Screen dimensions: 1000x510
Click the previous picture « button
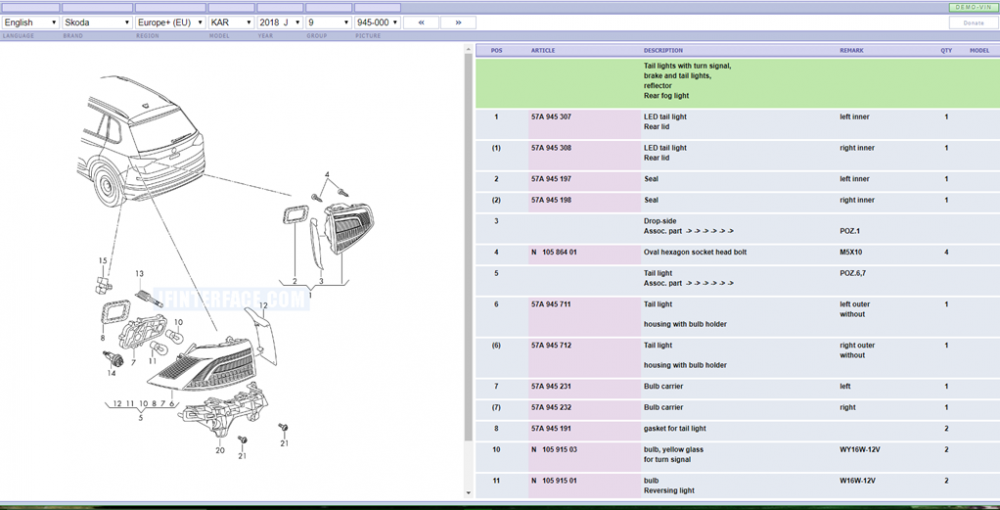click(x=422, y=22)
